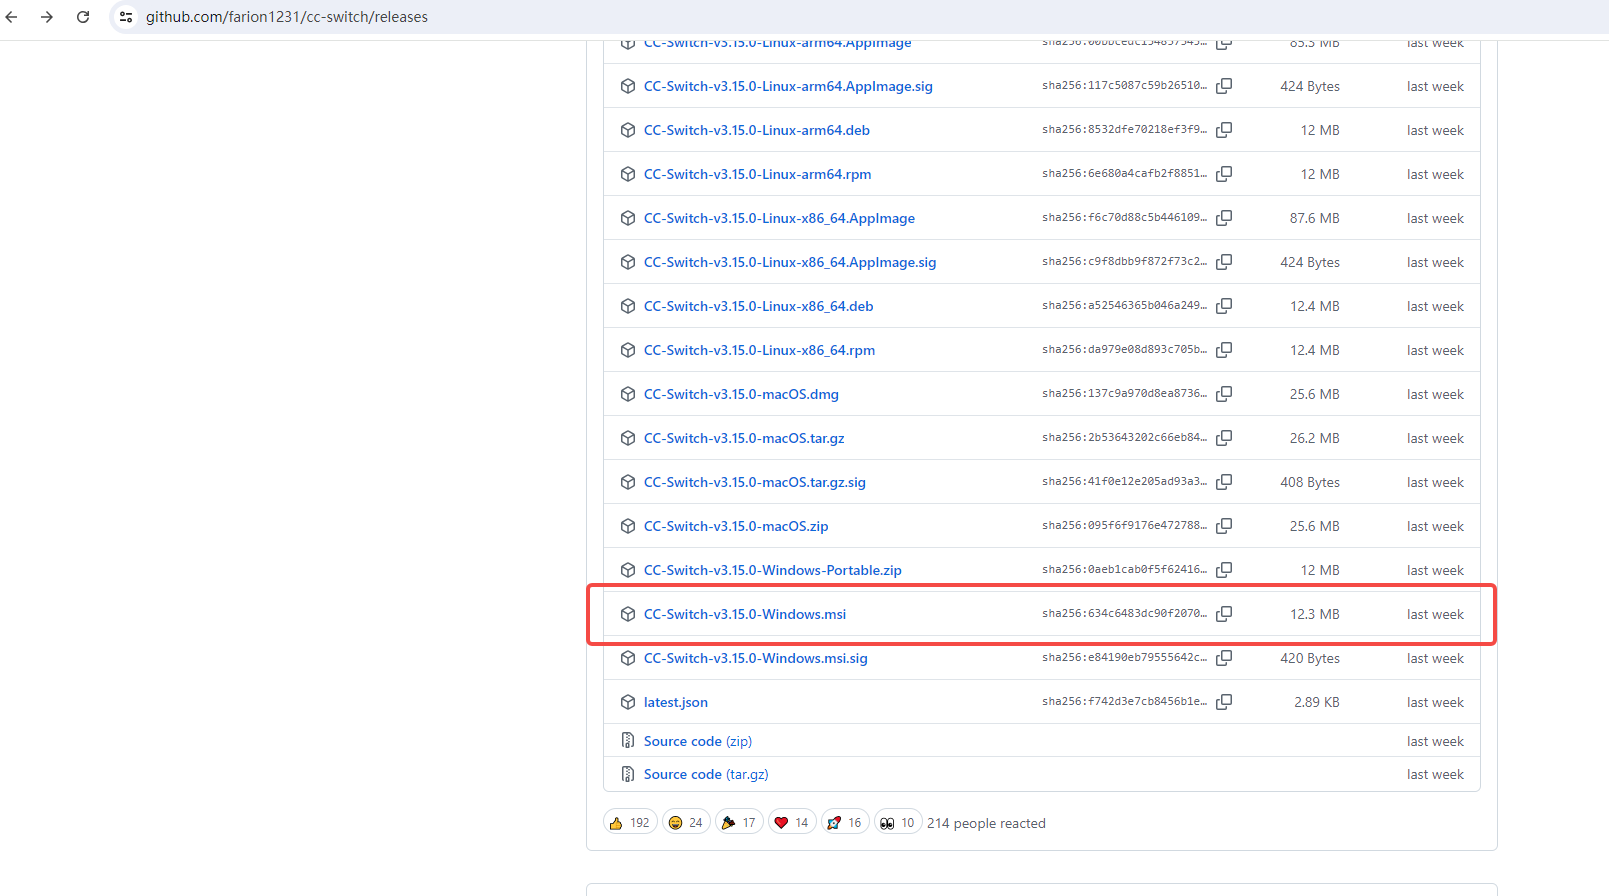This screenshot has height=896, width=1609.
Task: Download CC-Switch-v3.15.0-macOS.tar.gz
Action: tap(744, 438)
